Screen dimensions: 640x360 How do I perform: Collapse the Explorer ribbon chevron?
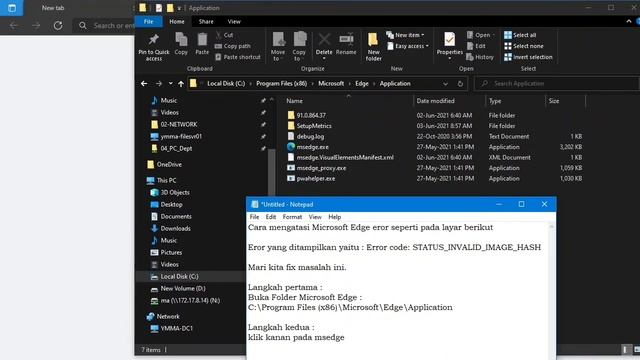[629, 21]
